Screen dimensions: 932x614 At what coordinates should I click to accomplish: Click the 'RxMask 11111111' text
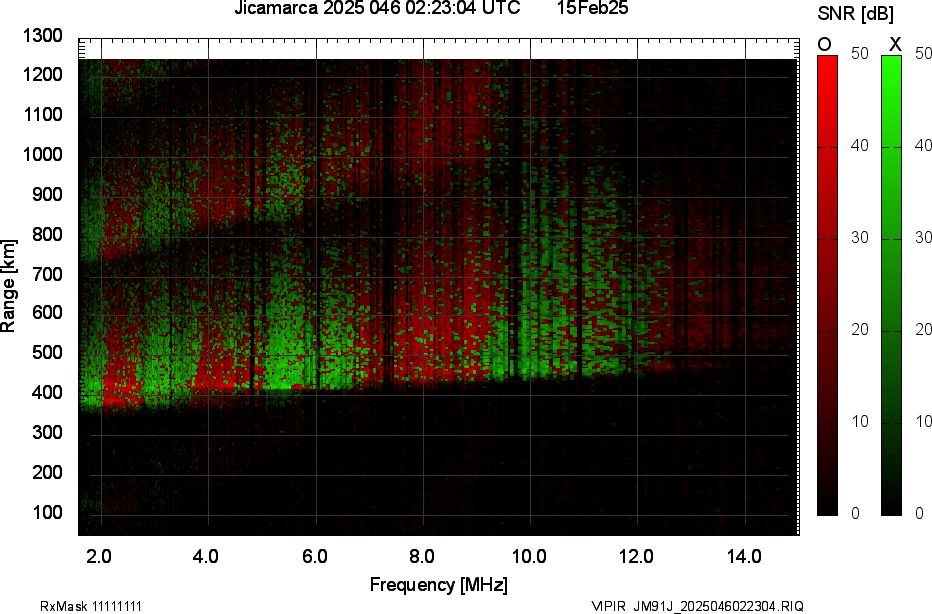pyautogui.click(x=91, y=606)
